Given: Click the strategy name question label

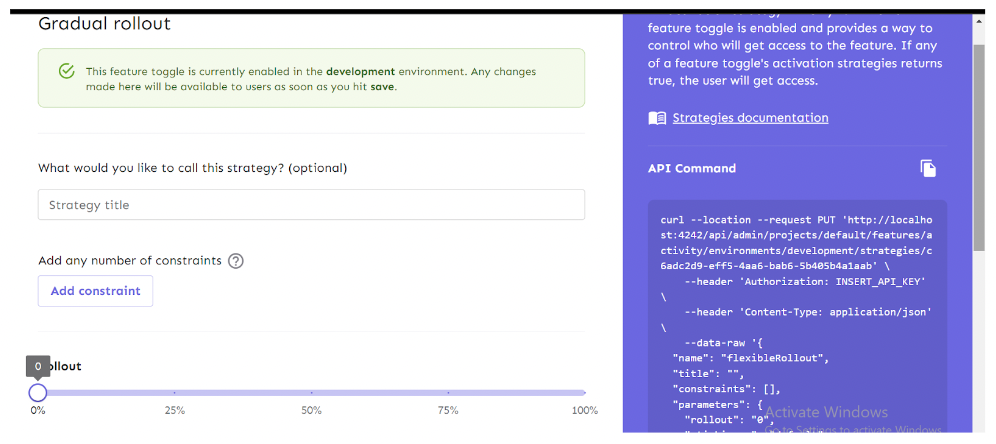Looking at the screenshot, I should [192, 168].
